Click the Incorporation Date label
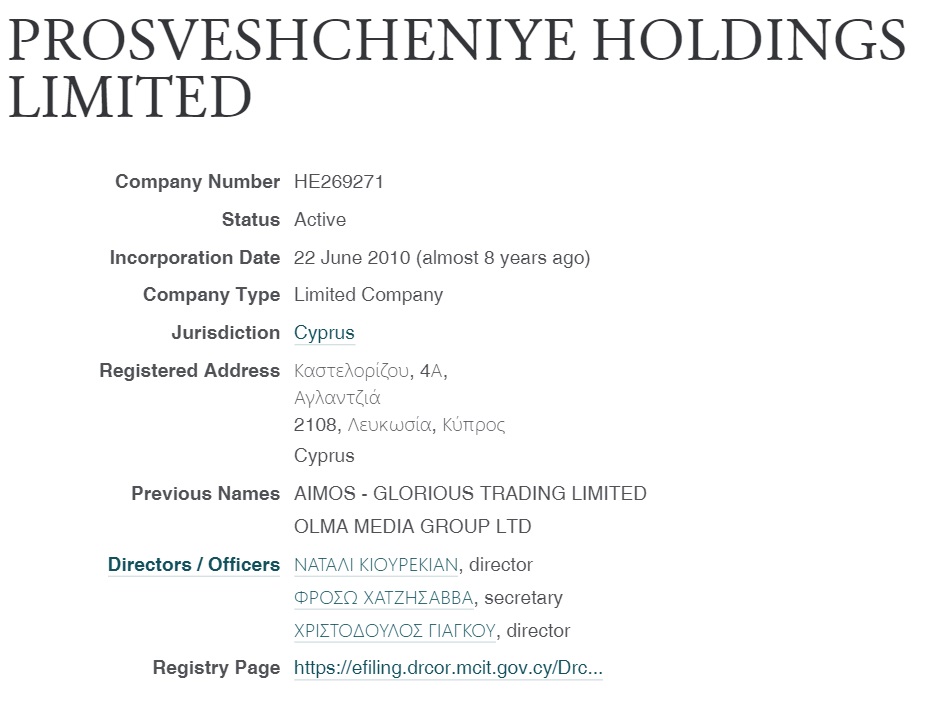 tap(194, 258)
